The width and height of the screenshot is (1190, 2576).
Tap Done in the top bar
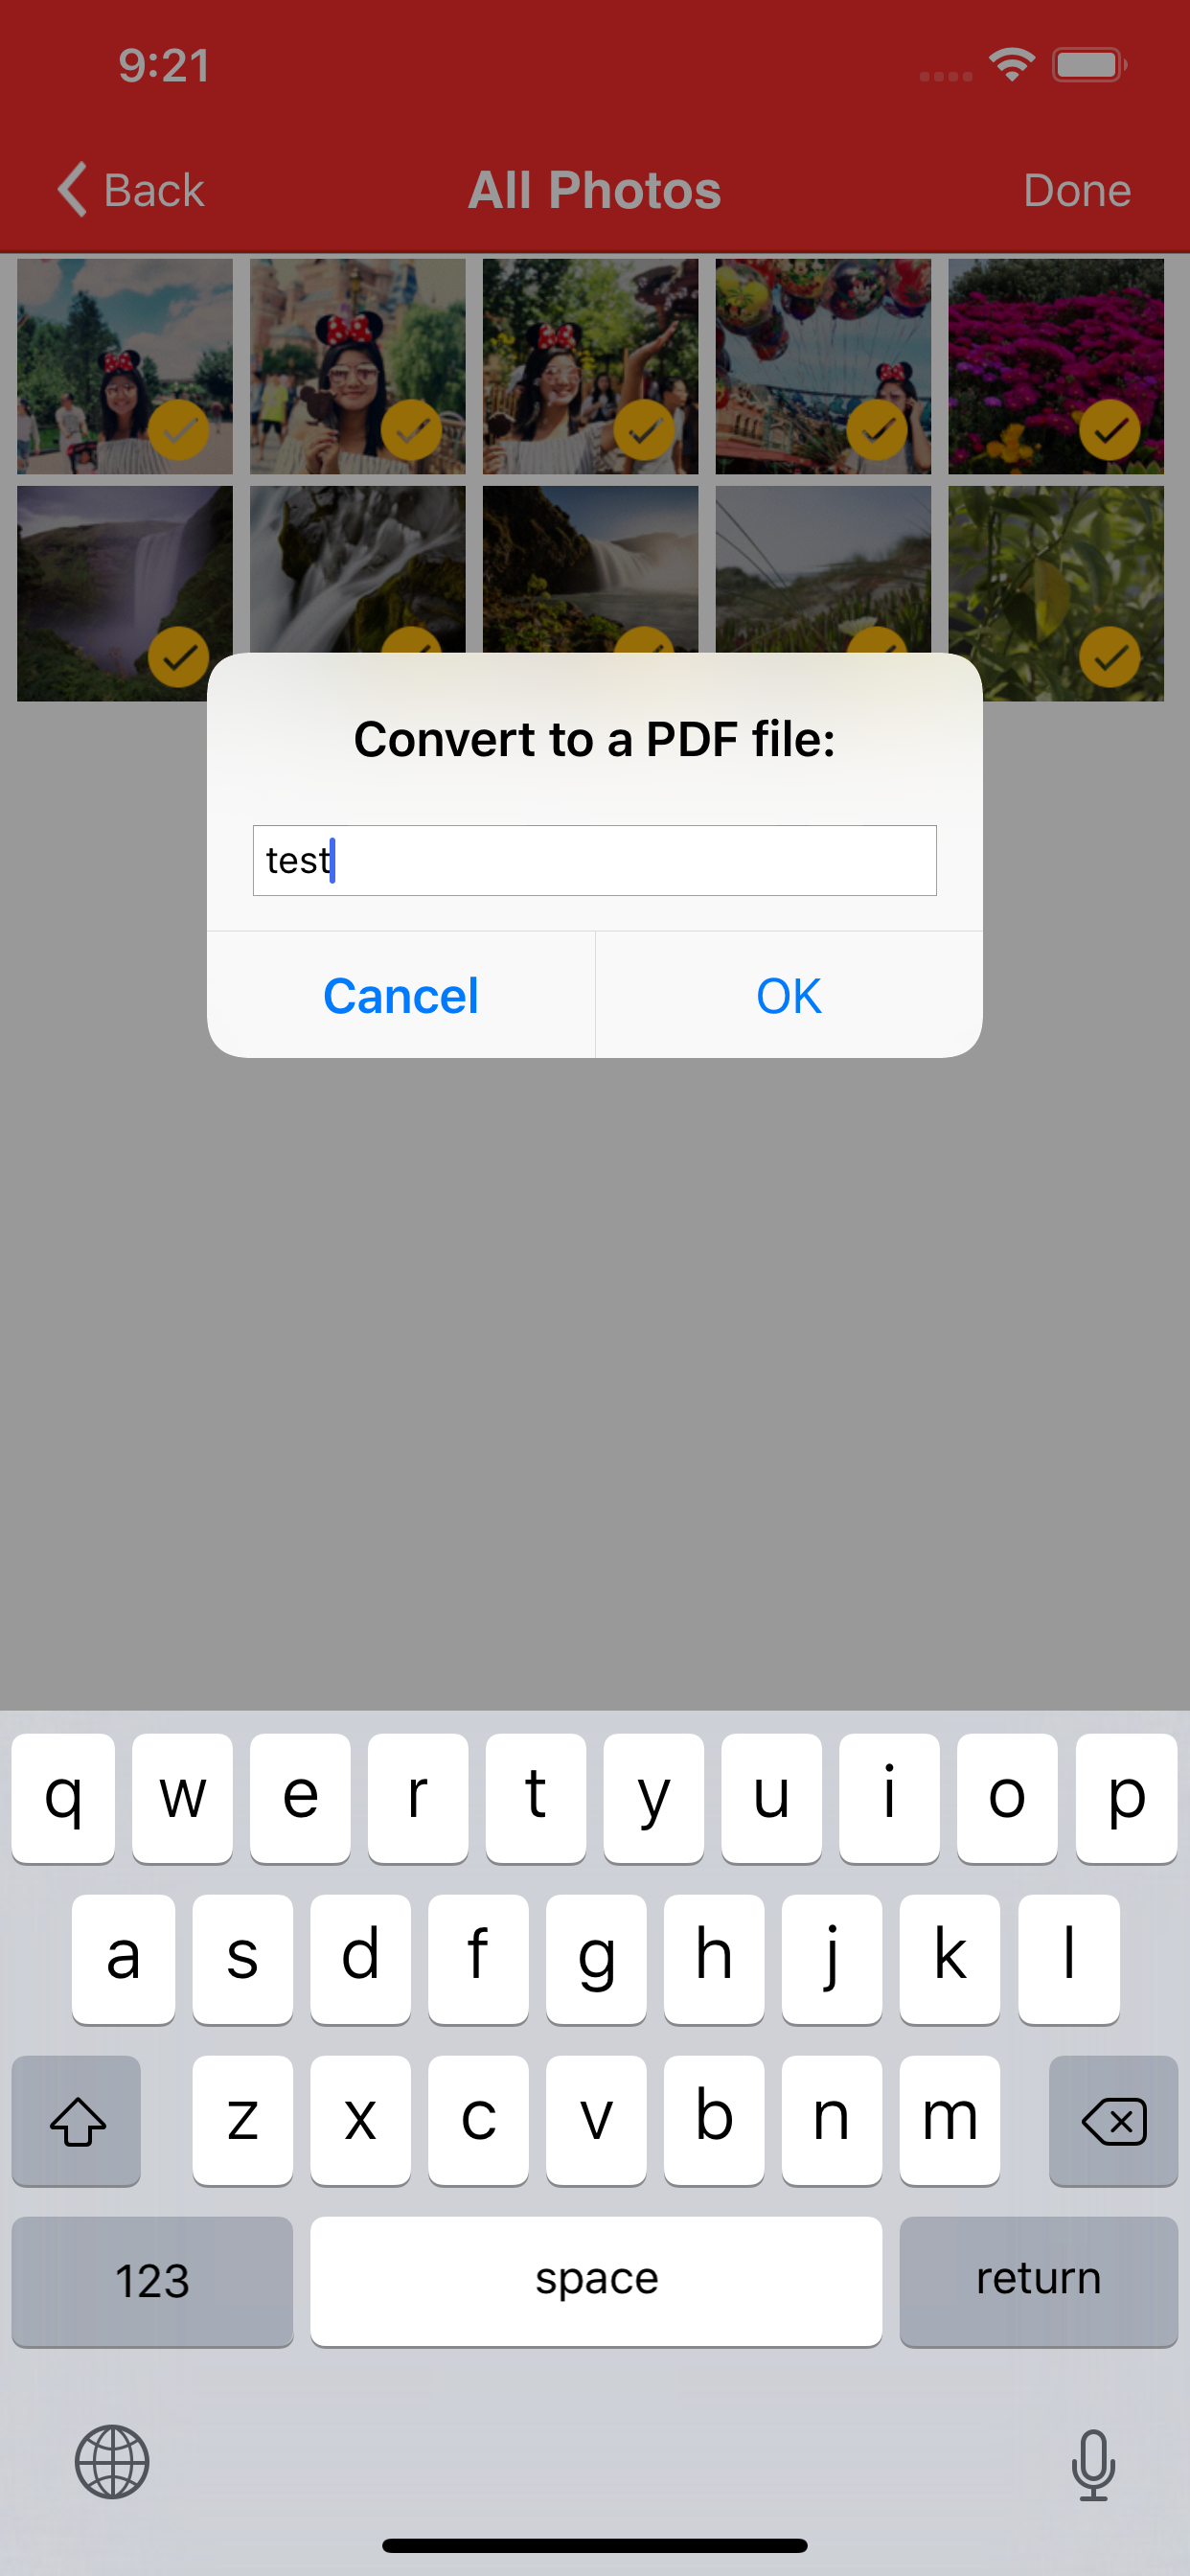[x=1077, y=190]
